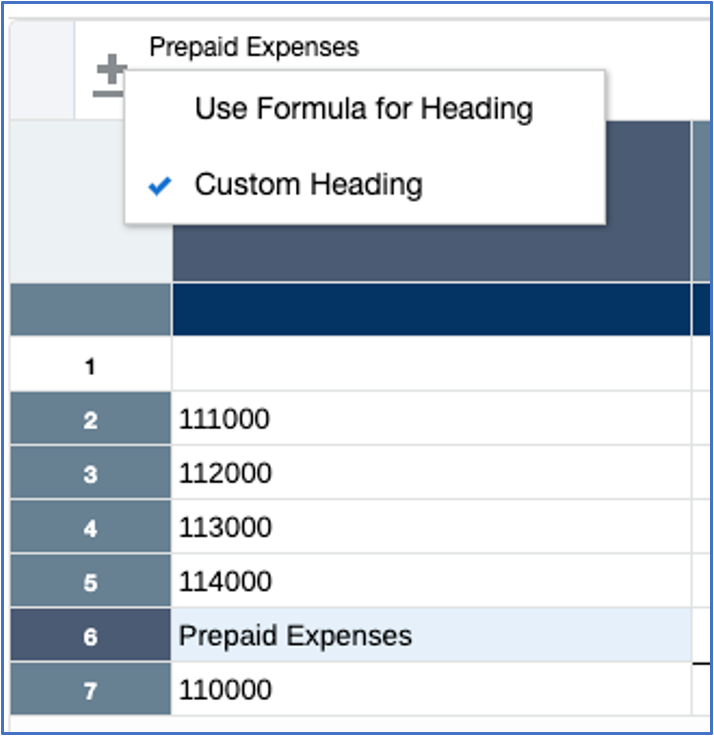The width and height of the screenshot is (714, 736).
Task: Click row header number 3
Action: [90, 474]
